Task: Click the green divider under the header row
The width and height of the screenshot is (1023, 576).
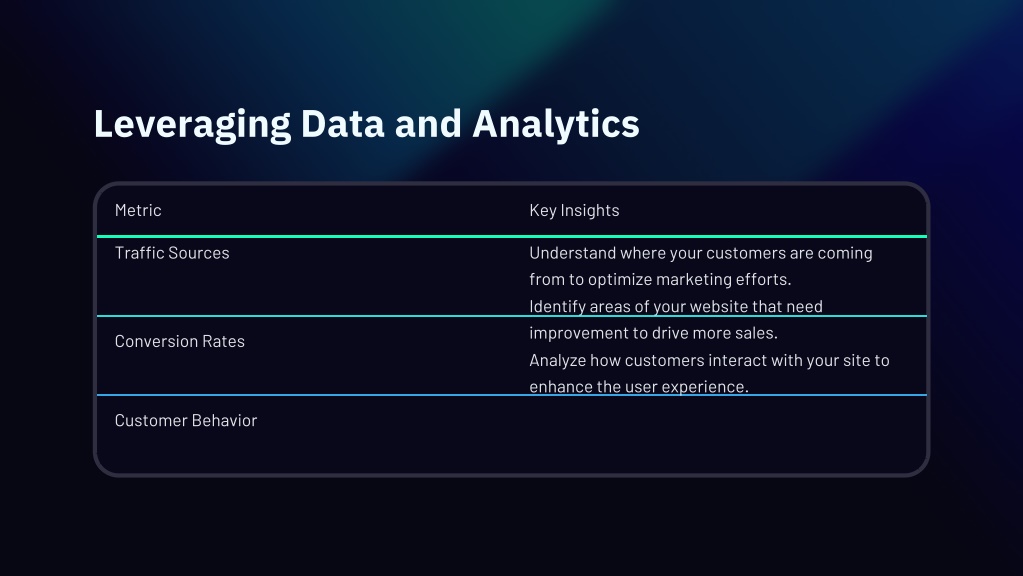Action: click(x=512, y=236)
